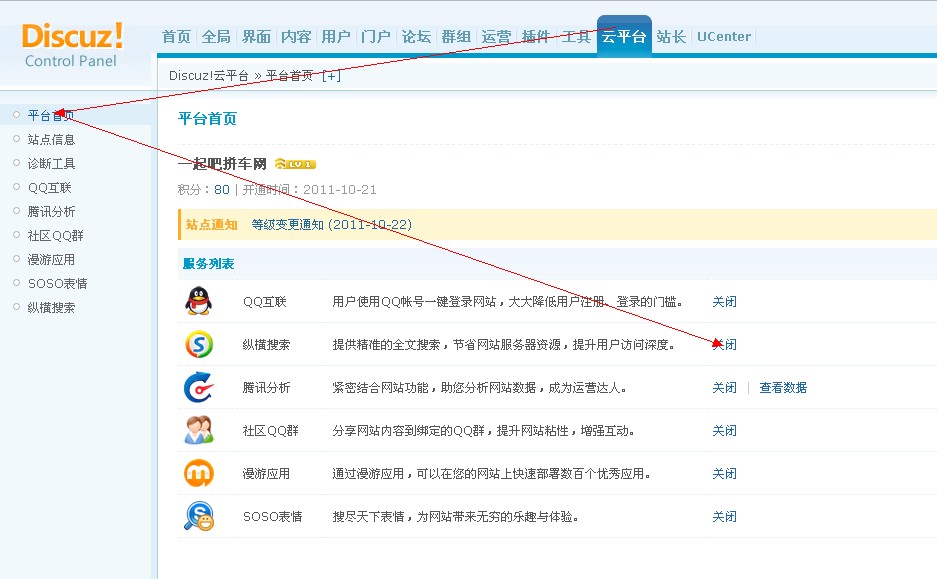Select QQ互联 in the sidebar
Image resolution: width=937 pixels, height=579 pixels.
[x=50, y=188]
